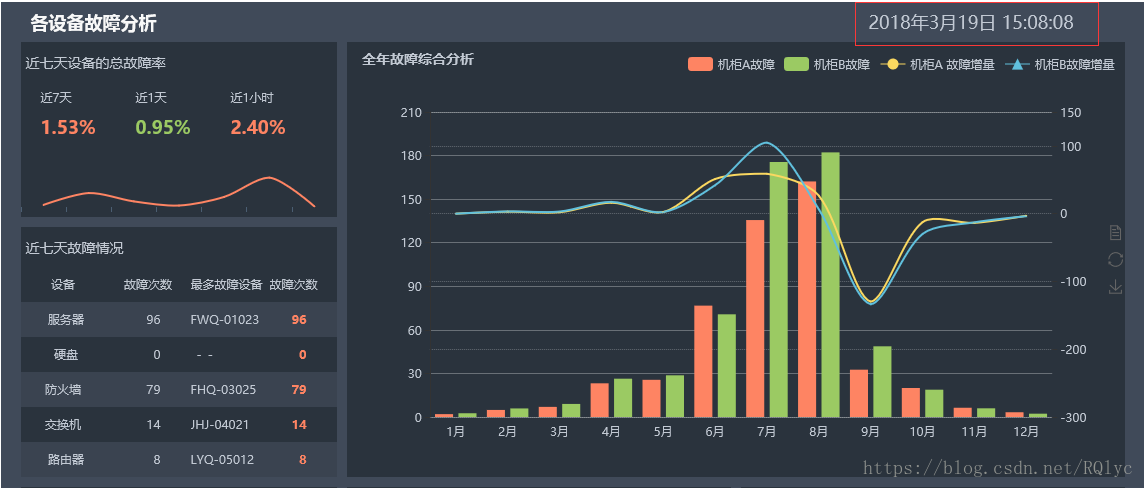
Task: Click the 全年故障综合分析 chart title
Action: 418,59
